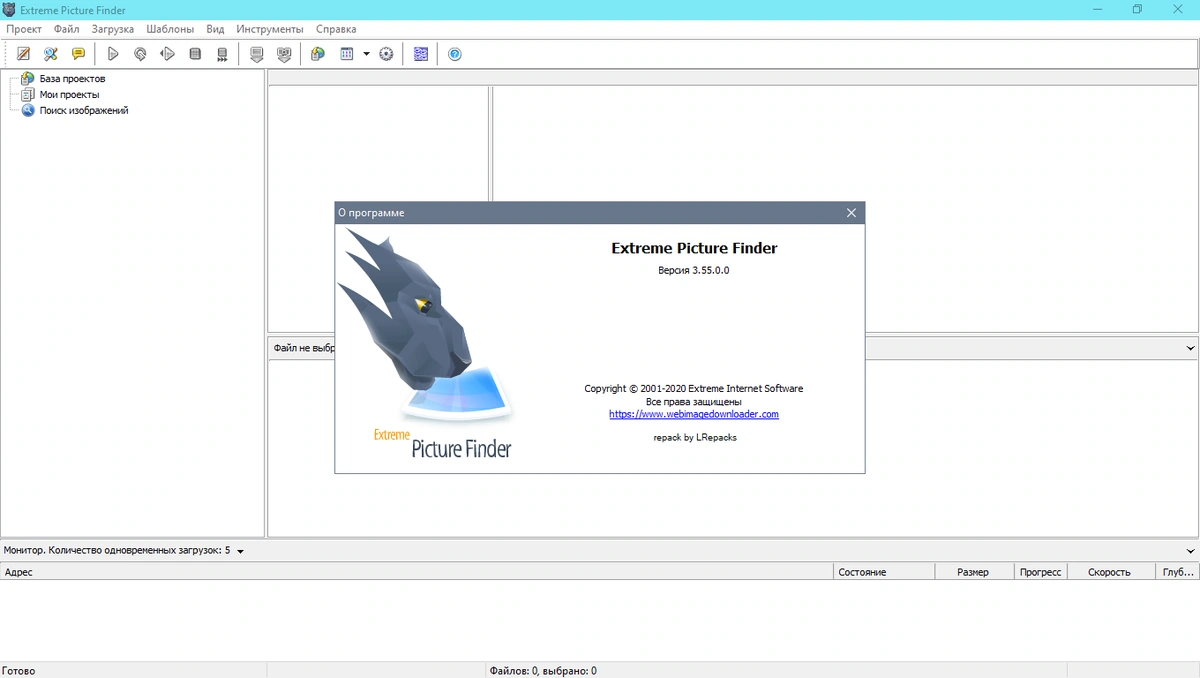Click the new project pencil icon
The image size is (1200, 678).
[24, 54]
